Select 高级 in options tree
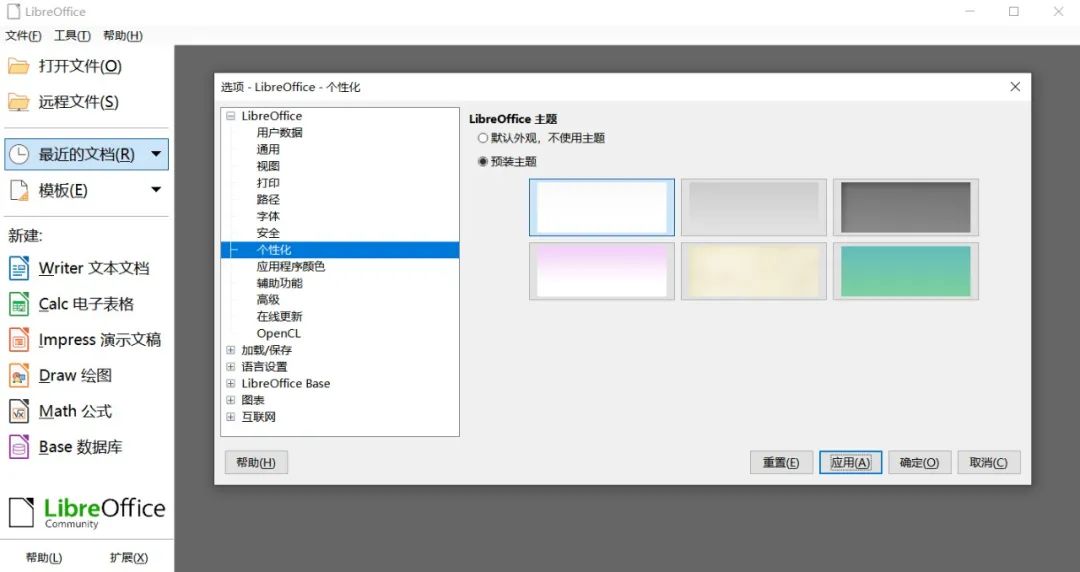The image size is (1080, 572). (268, 300)
